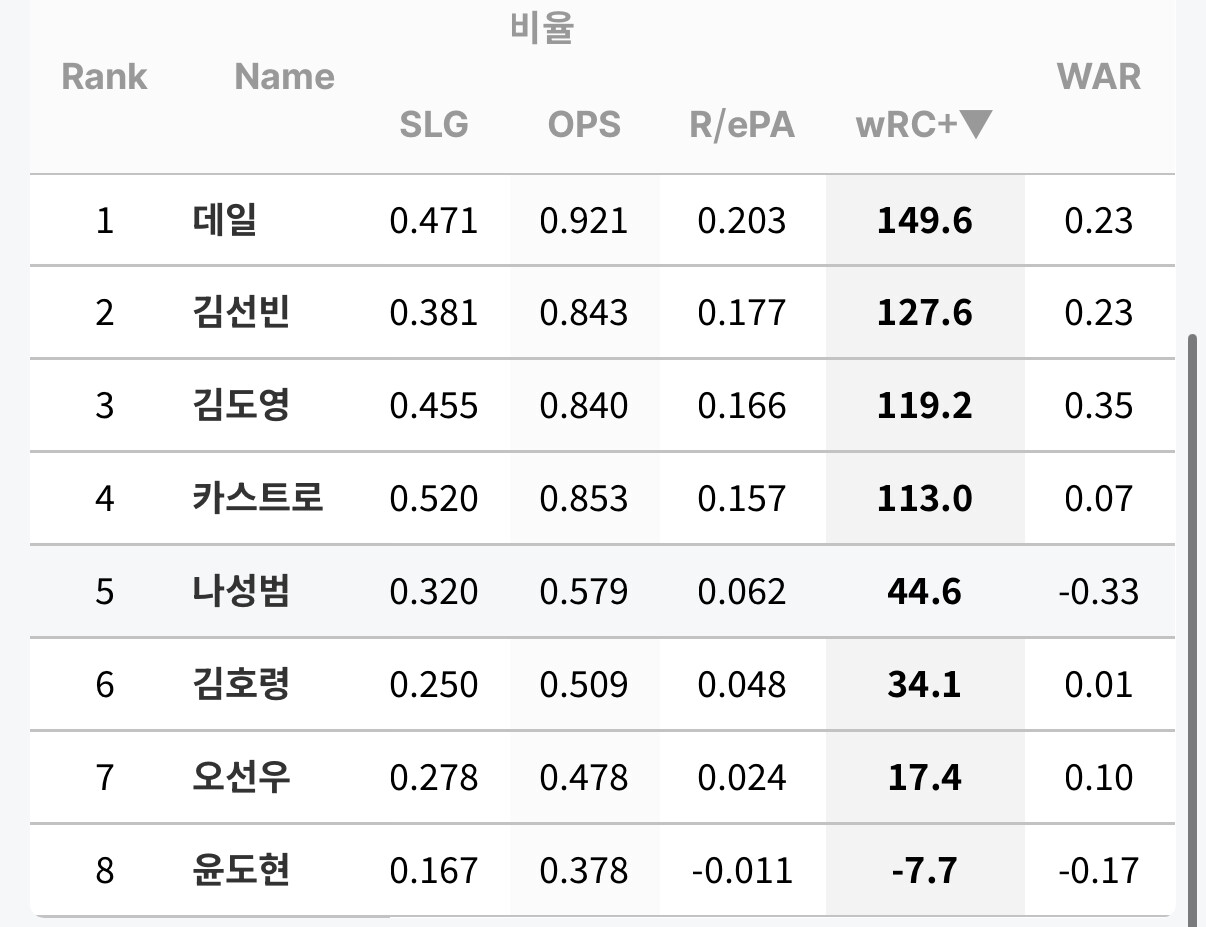Click the Name column header
Screen dimensions: 1206x927
pos(285,77)
